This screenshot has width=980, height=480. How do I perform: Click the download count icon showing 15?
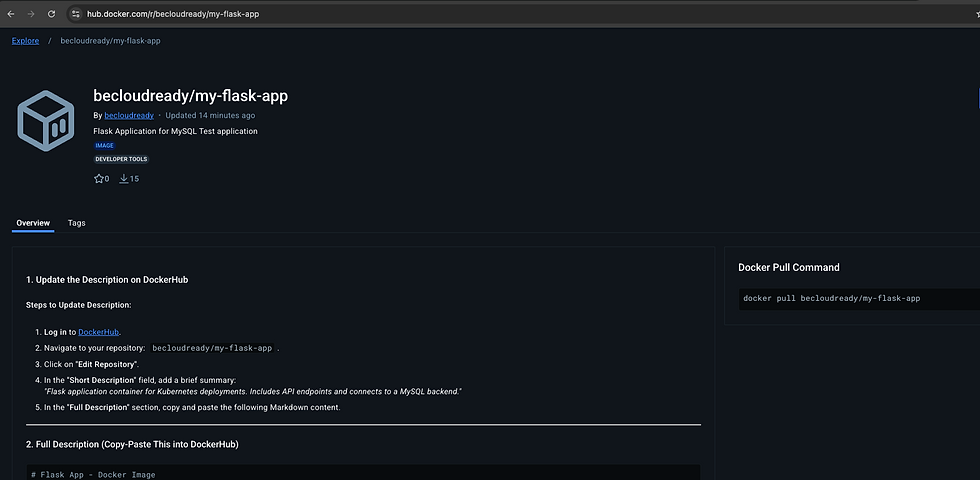click(124, 179)
